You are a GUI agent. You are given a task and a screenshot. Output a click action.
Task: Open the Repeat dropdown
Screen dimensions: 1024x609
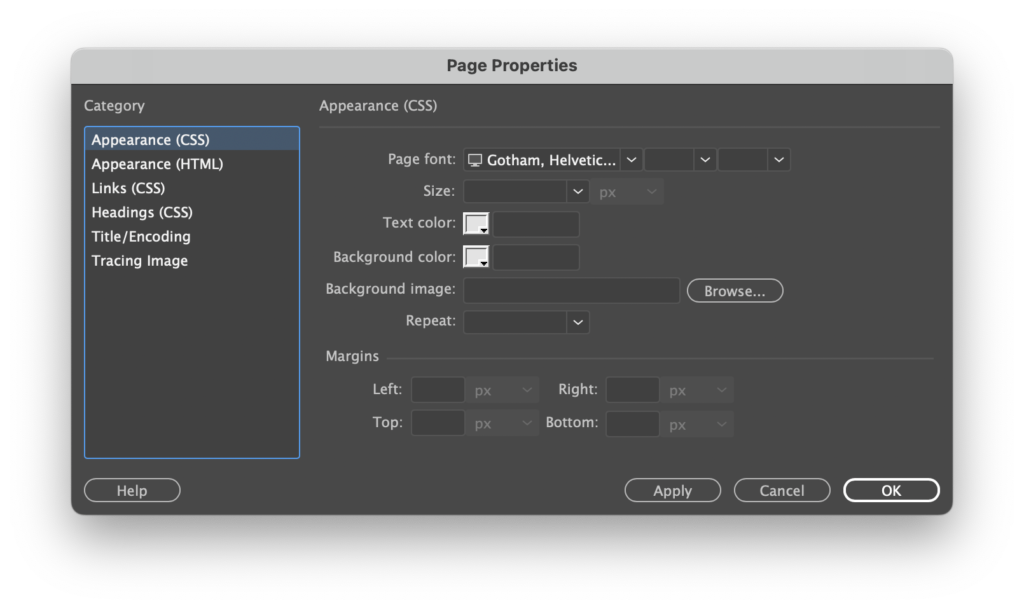pos(577,322)
